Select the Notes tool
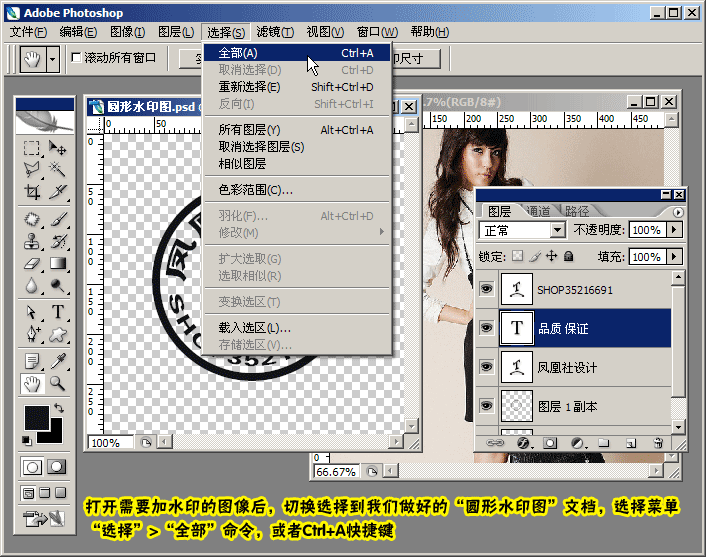Screen dimensions: 706x557 tap(32, 361)
